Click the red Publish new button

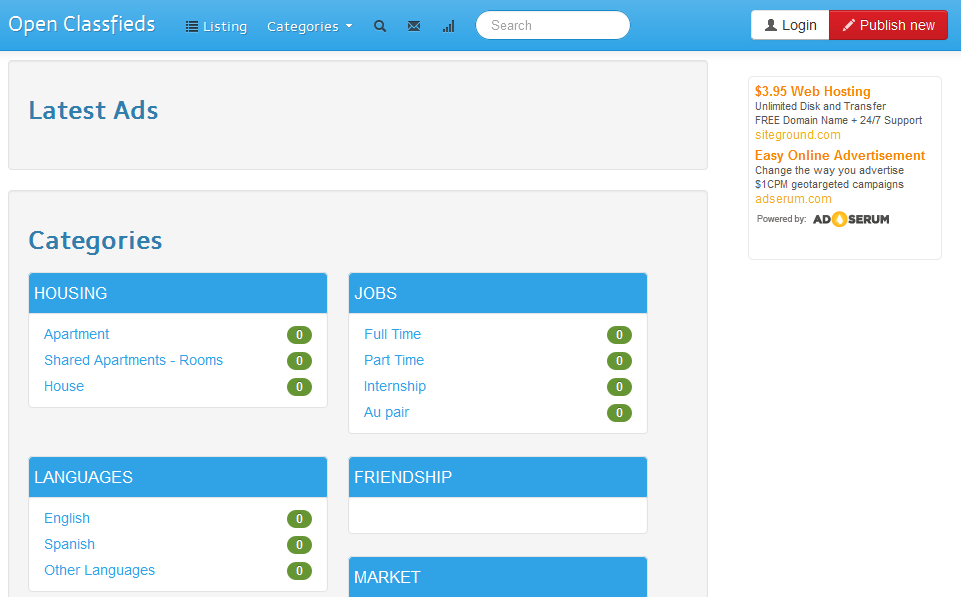(x=888, y=25)
